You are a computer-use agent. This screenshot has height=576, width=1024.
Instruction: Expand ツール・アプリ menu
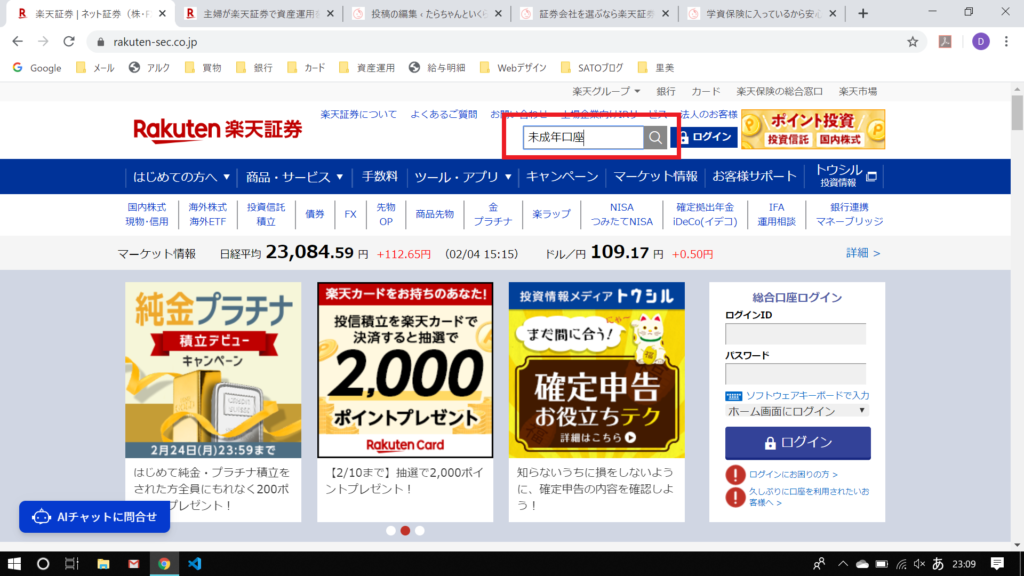(463, 176)
